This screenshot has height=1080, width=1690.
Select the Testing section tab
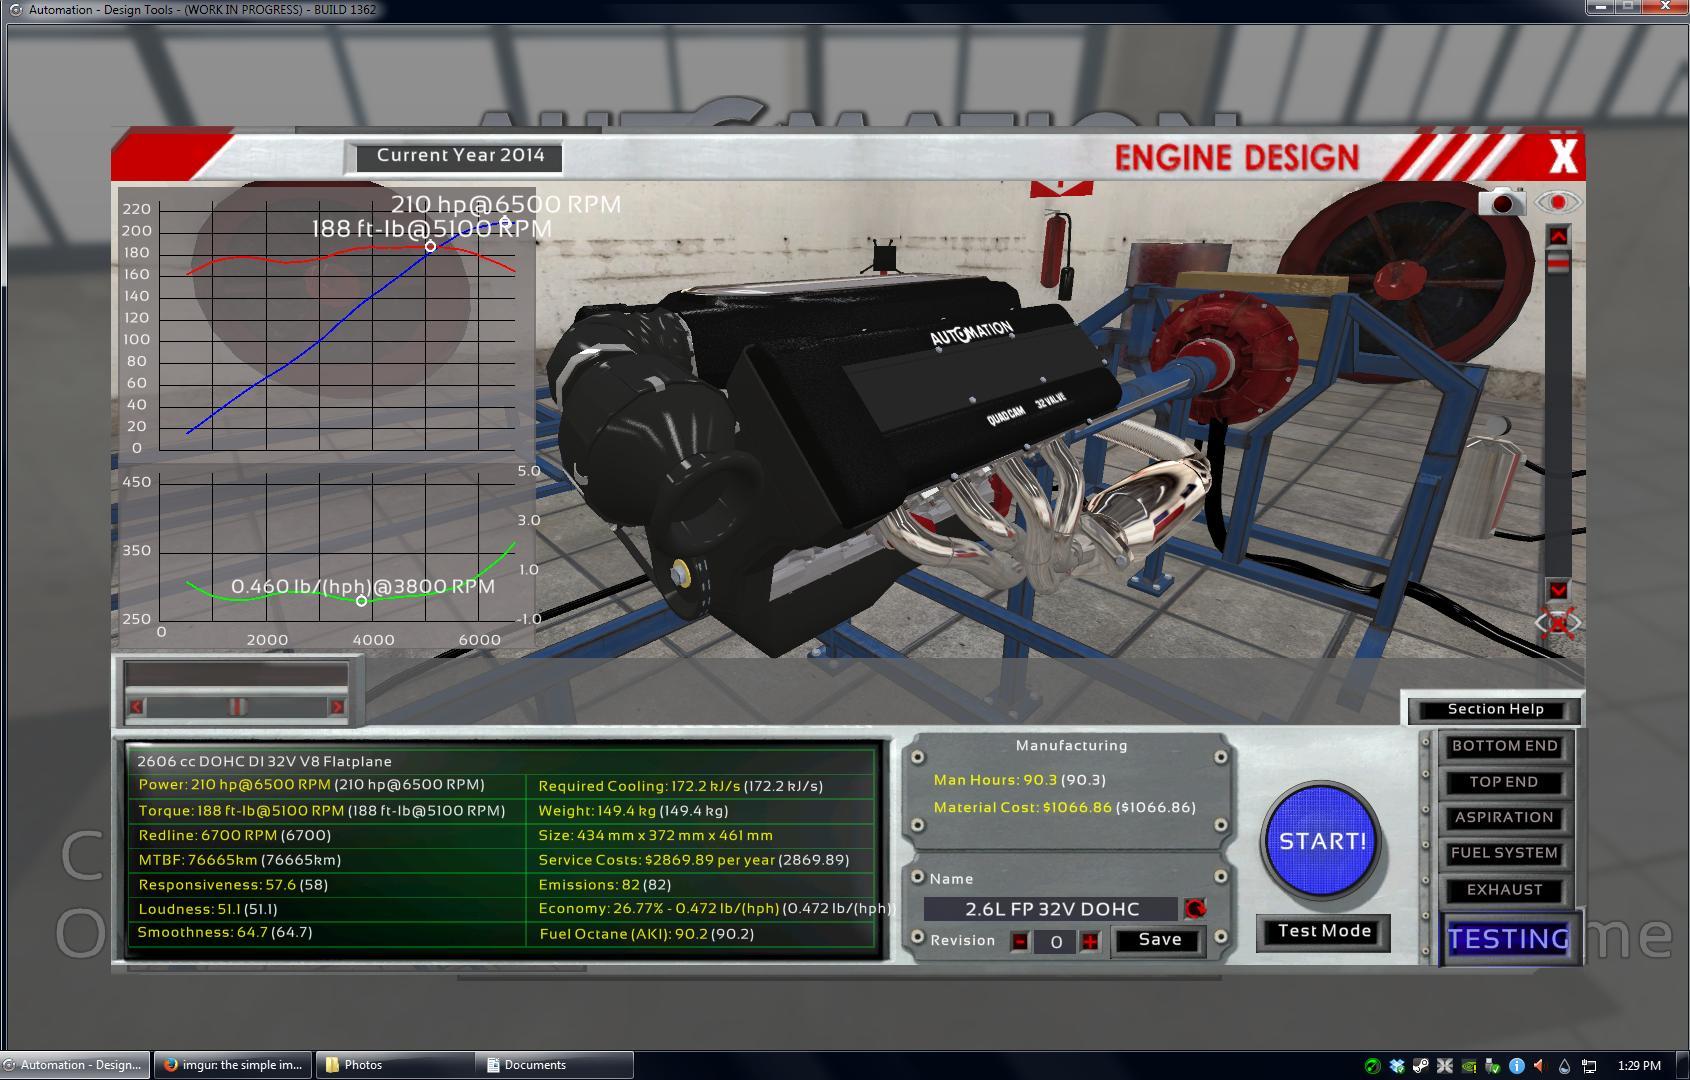click(1509, 938)
